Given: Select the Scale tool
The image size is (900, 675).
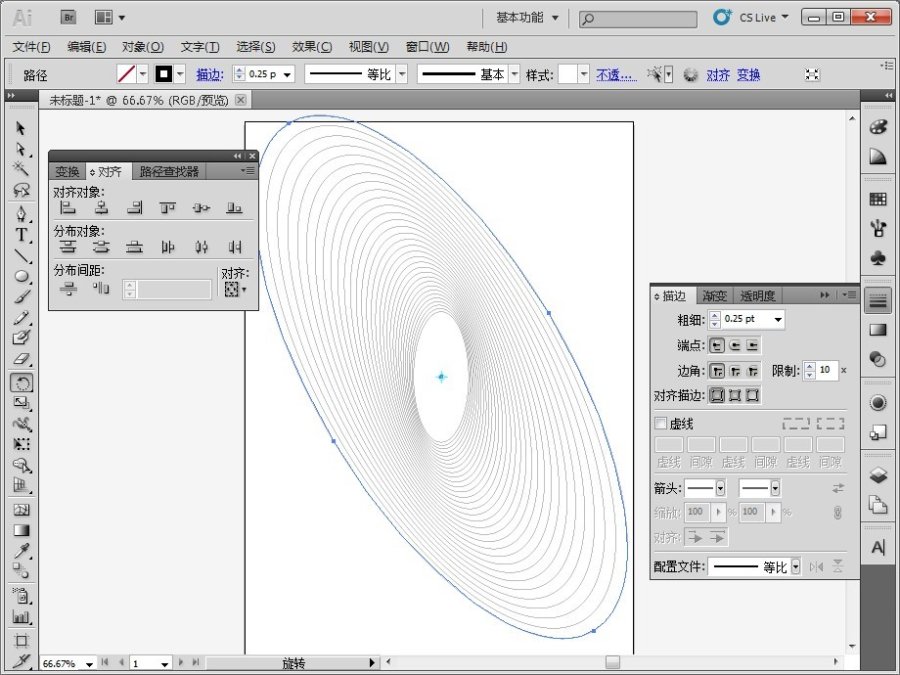Looking at the screenshot, I should [x=21, y=403].
